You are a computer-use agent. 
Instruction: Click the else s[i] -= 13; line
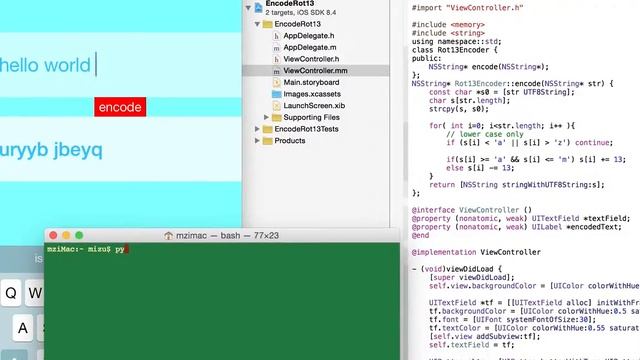[480, 168]
